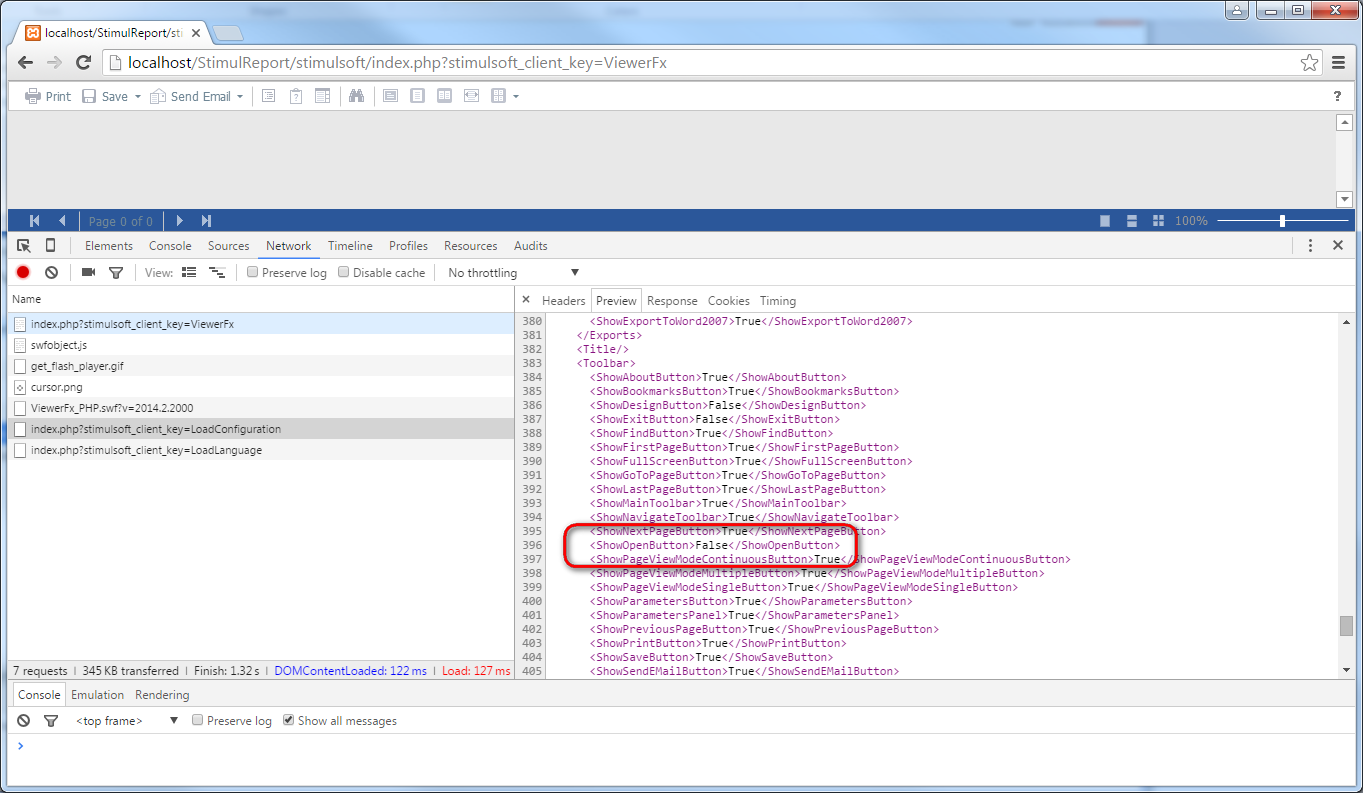Expand the multiple pages dropdown arrow

click(516, 97)
